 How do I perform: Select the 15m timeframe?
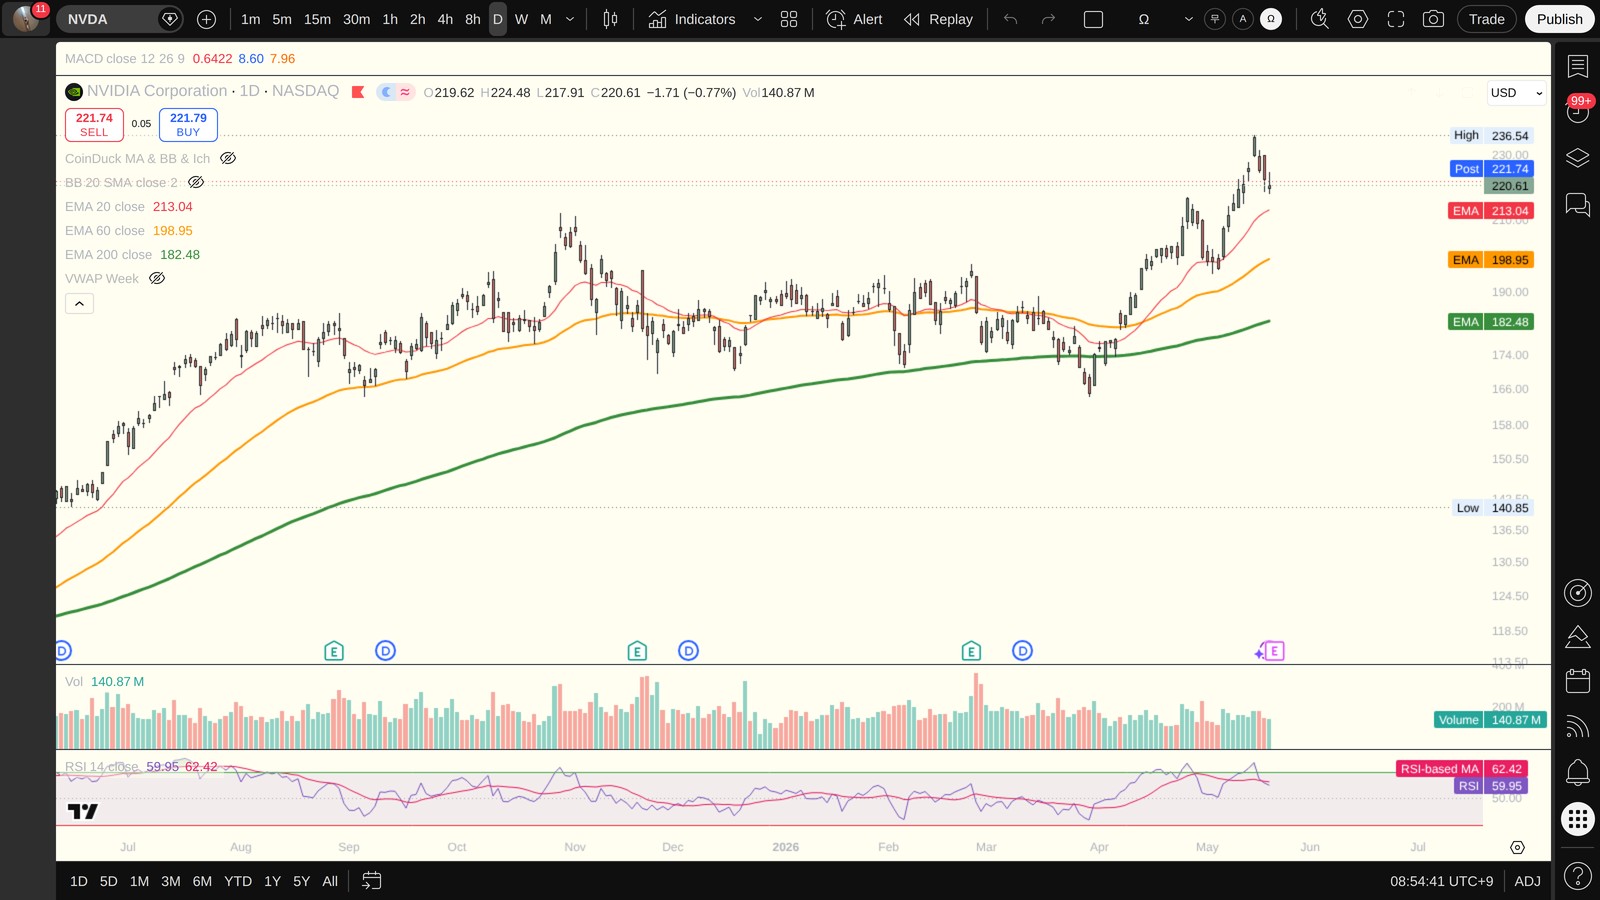click(x=317, y=19)
